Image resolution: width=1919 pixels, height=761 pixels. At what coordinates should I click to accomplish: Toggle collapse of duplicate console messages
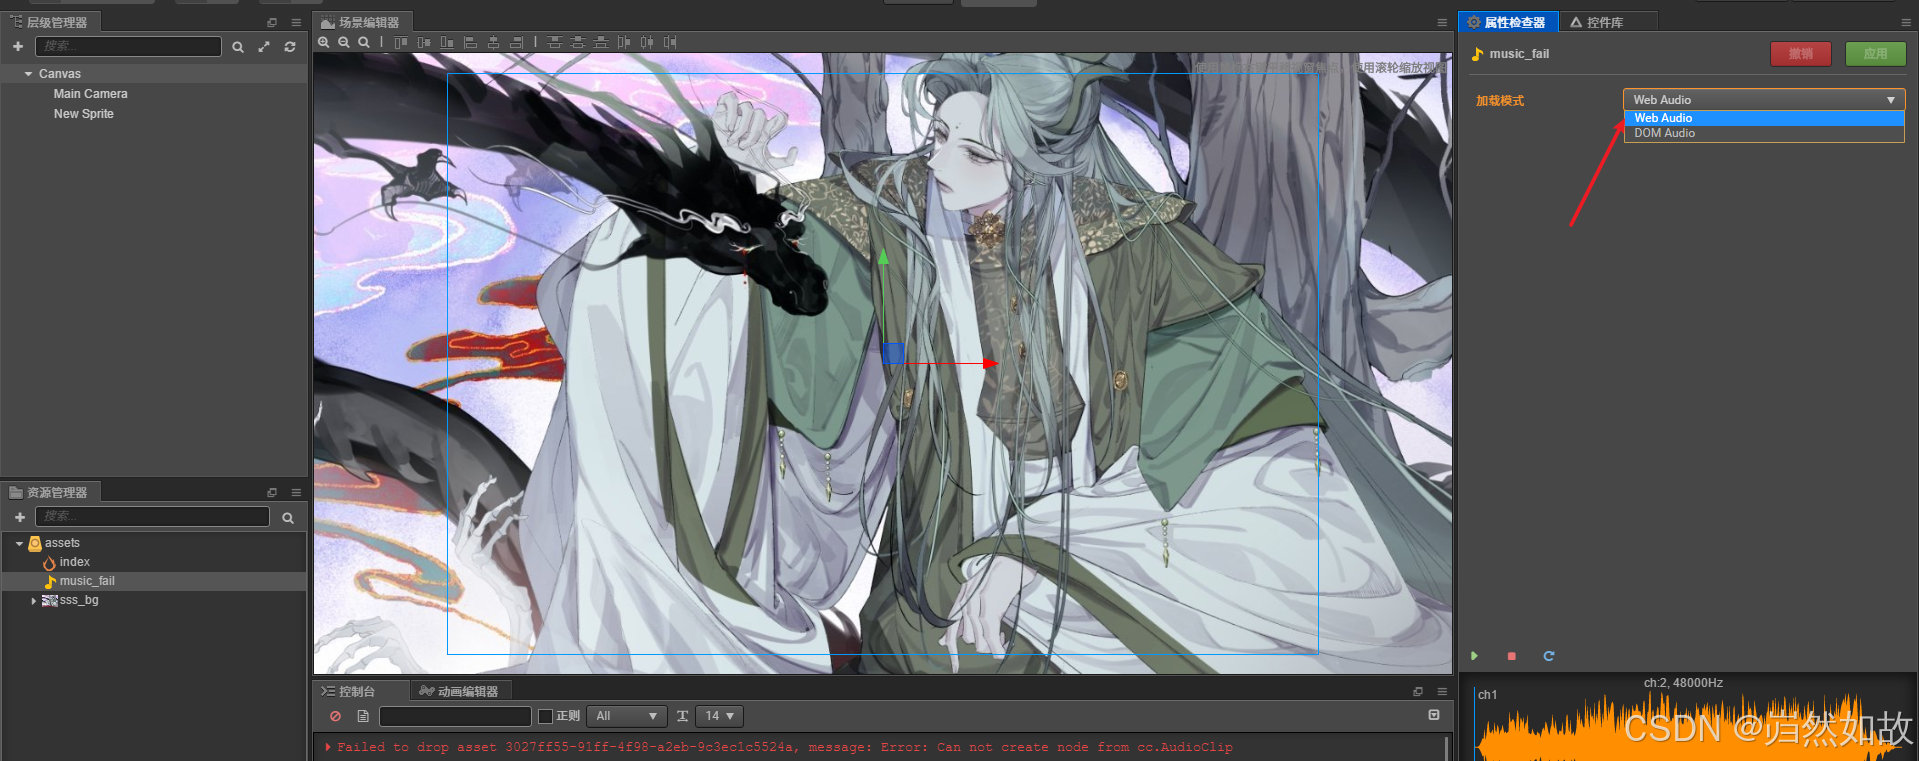(x=1434, y=715)
